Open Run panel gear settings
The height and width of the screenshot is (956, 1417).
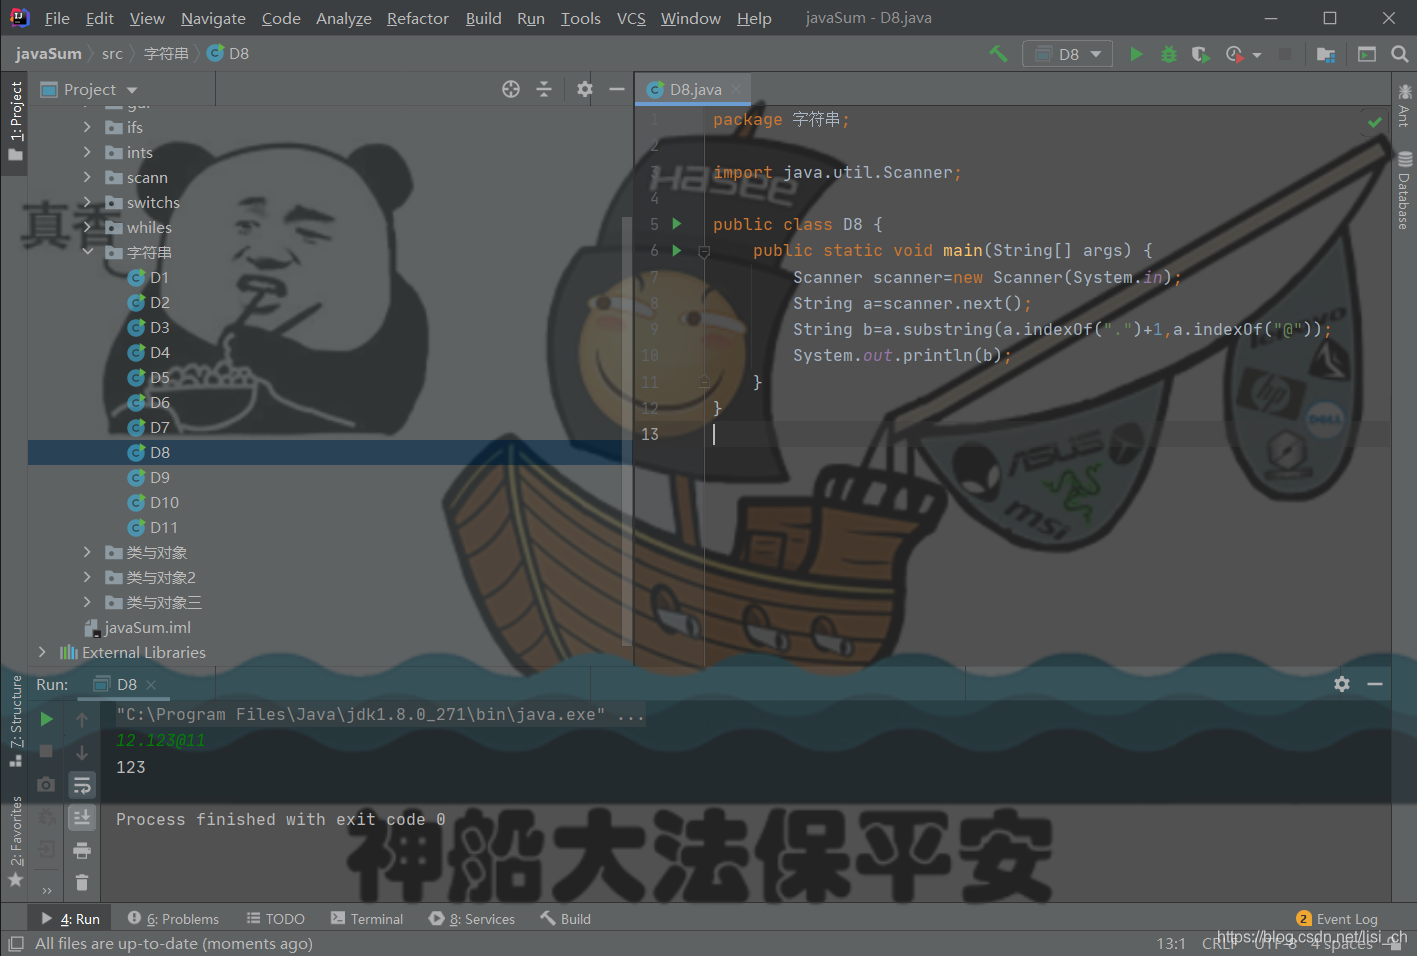(1342, 684)
